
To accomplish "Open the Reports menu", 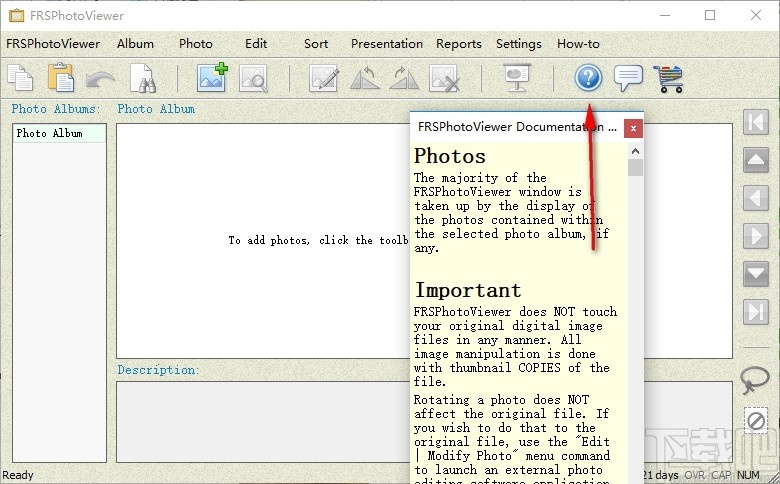I will pos(459,44).
